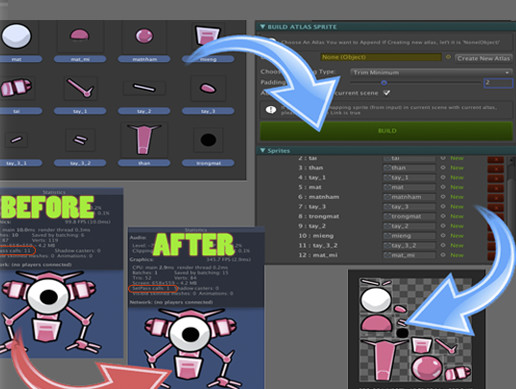Open object picker for the tay_3 sprite row

coord(443,206)
